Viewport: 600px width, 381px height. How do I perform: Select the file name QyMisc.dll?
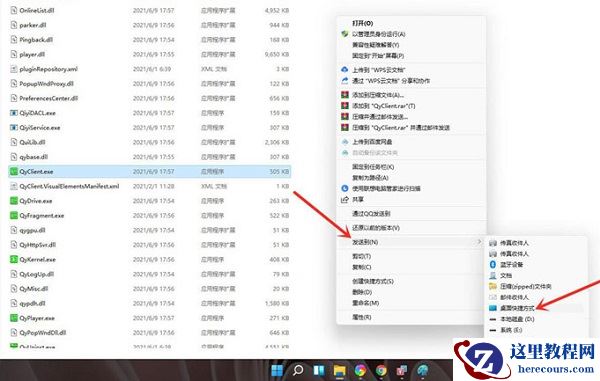34,289
